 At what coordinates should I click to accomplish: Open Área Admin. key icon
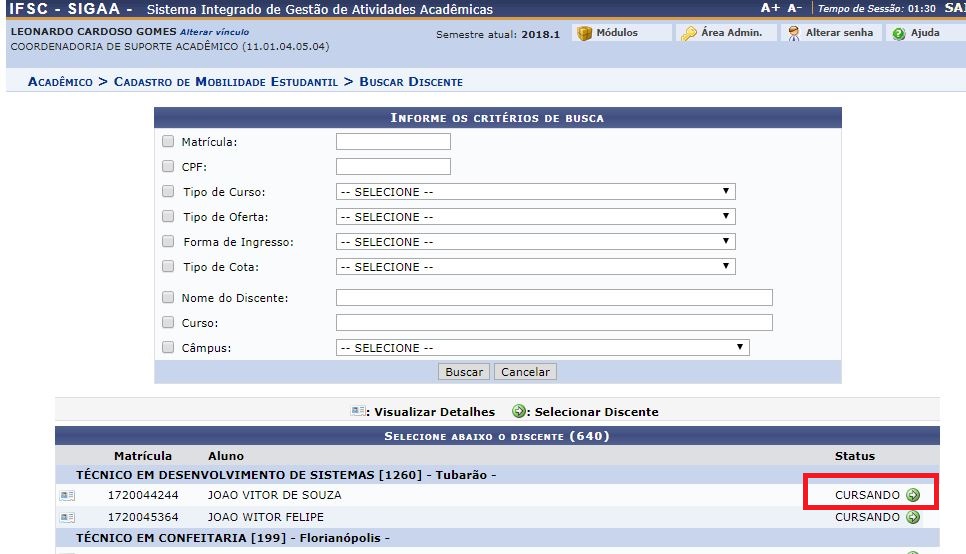click(688, 33)
